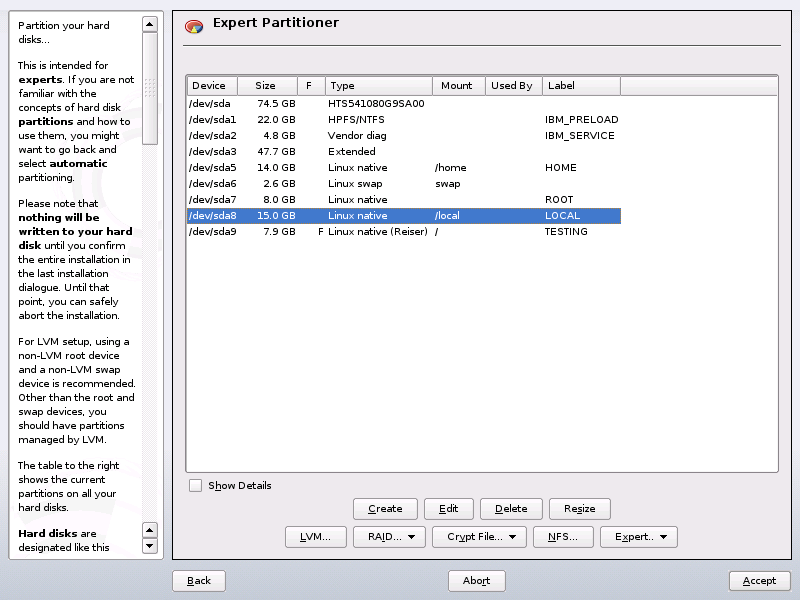Image resolution: width=800 pixels, height=600 pixels.
Task: Click the Linux native (Reiser) type cell
Action: click(378, 232)
